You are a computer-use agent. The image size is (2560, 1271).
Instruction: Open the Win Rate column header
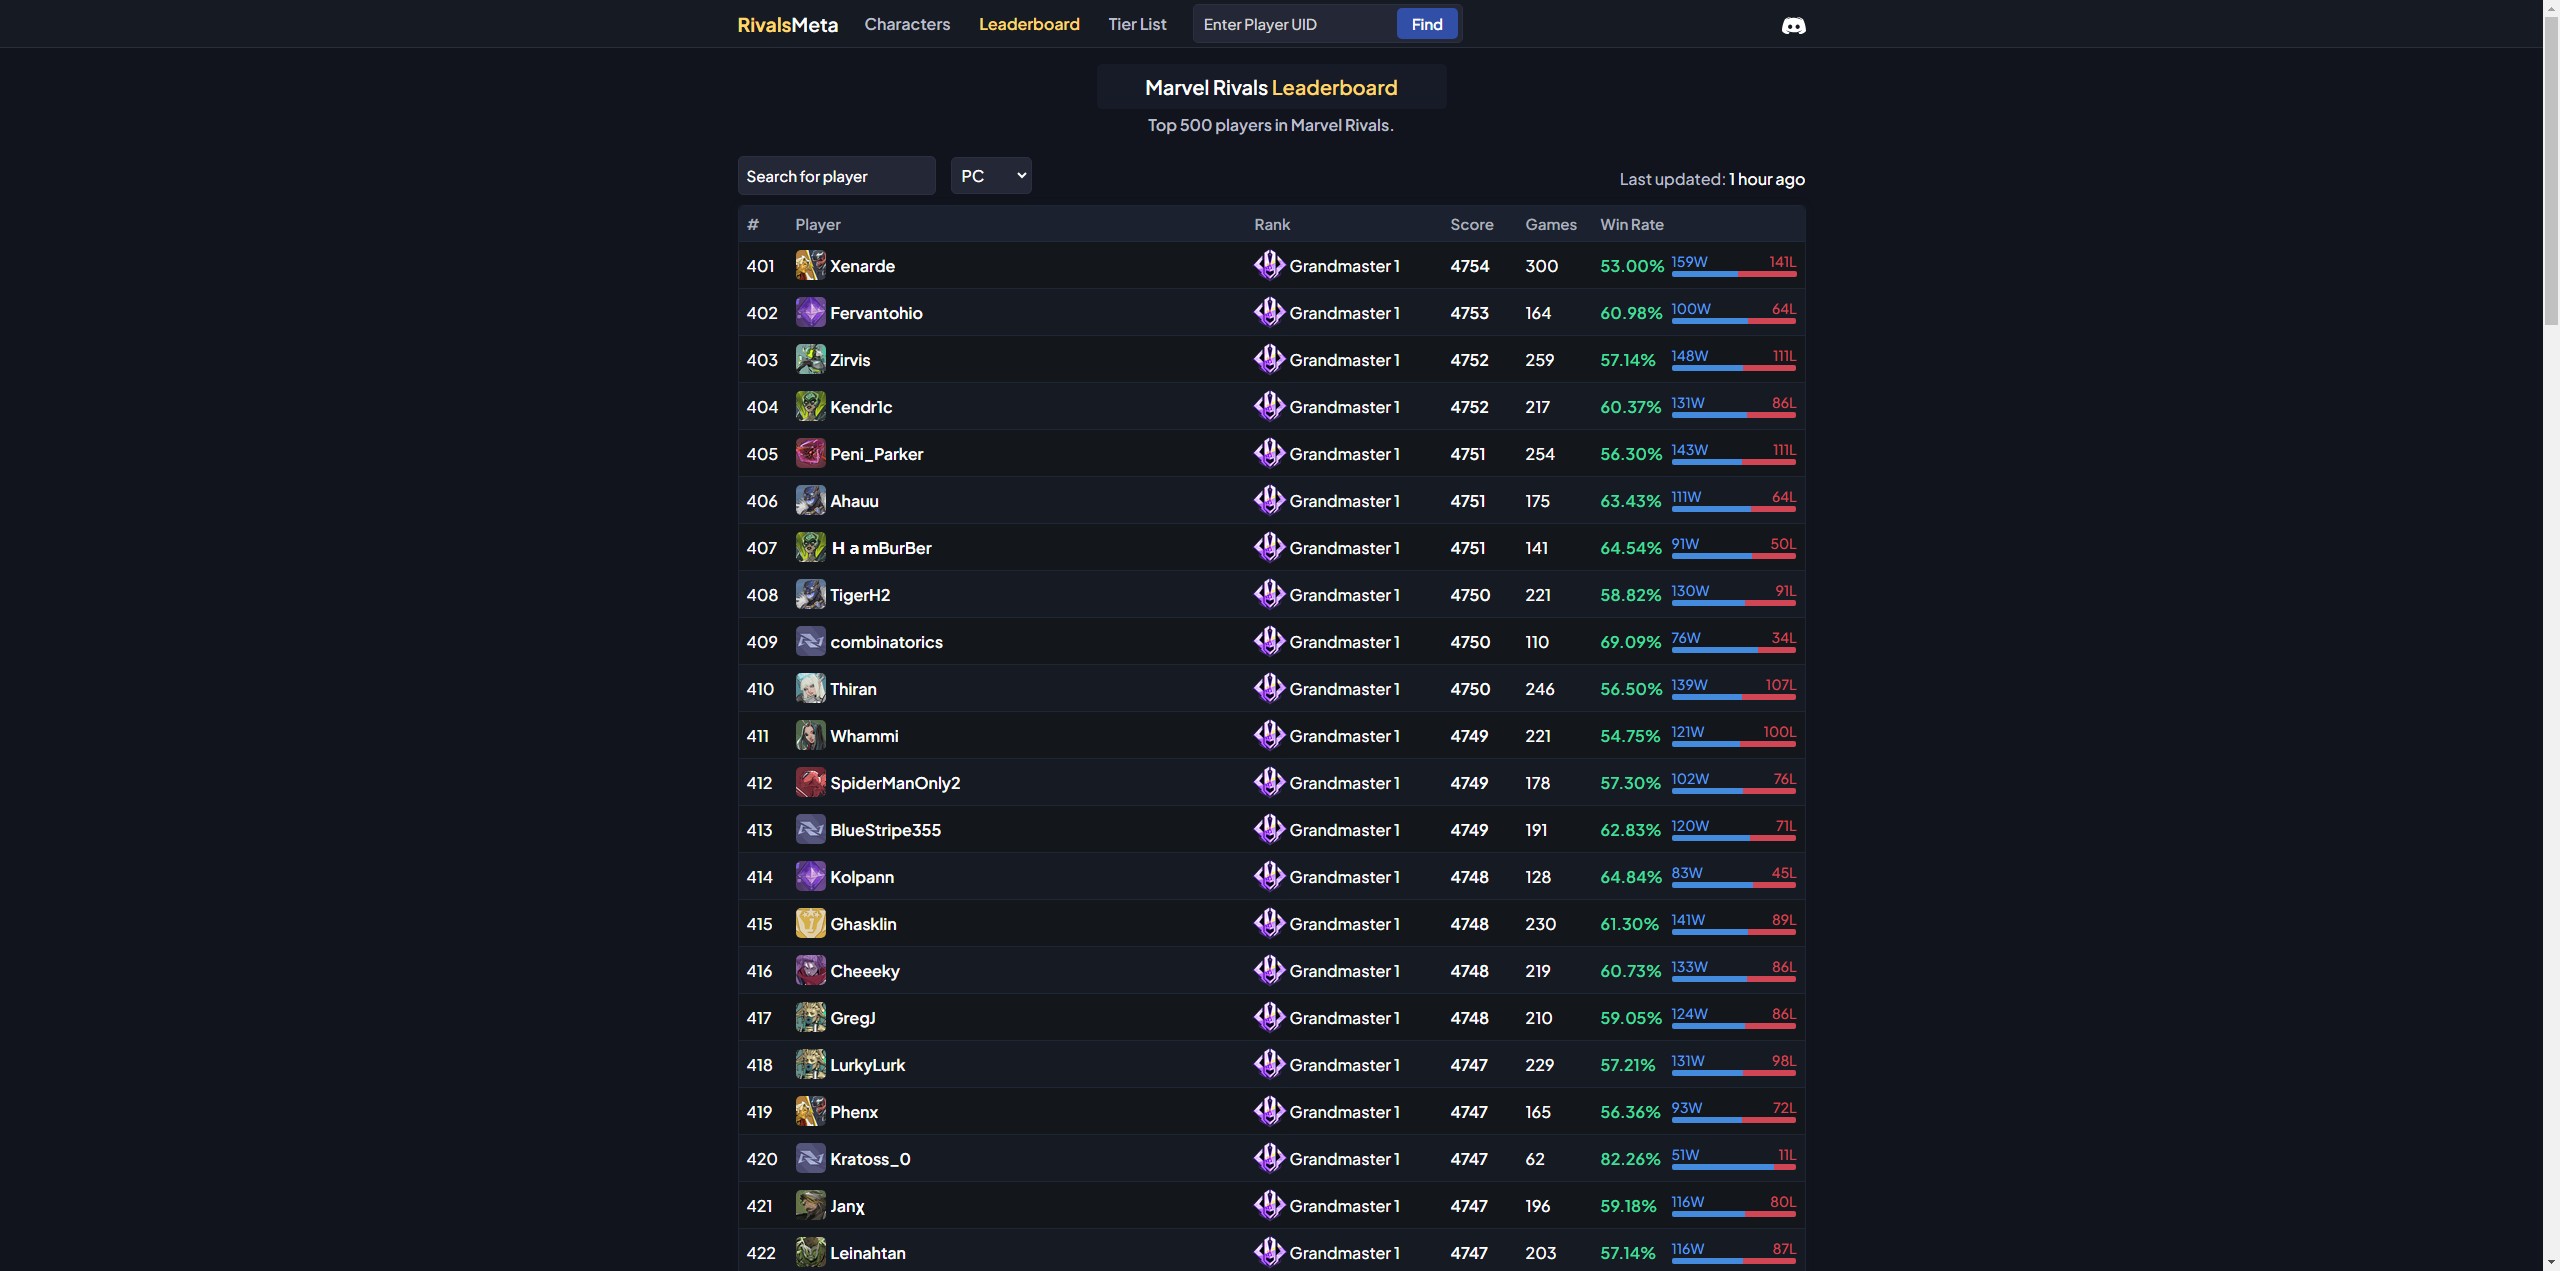coord(1631,224)
